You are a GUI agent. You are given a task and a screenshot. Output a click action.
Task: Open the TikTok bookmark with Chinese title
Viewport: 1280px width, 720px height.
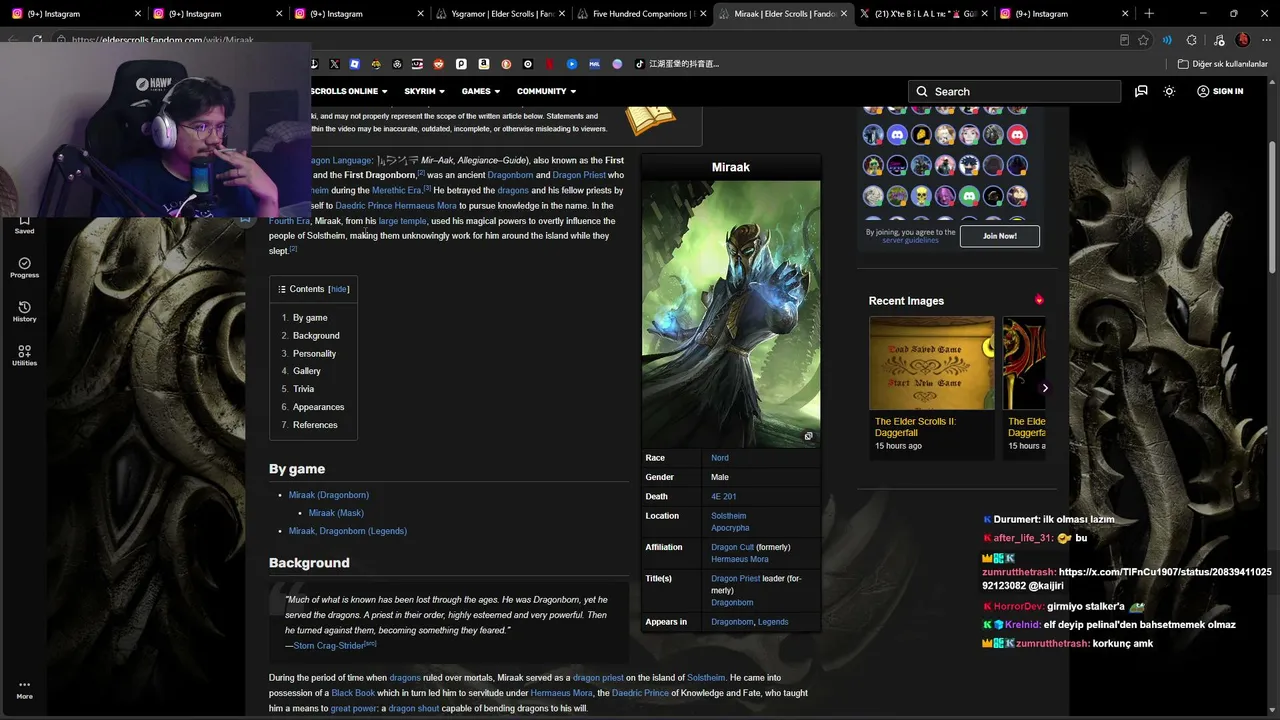[677, 64]
